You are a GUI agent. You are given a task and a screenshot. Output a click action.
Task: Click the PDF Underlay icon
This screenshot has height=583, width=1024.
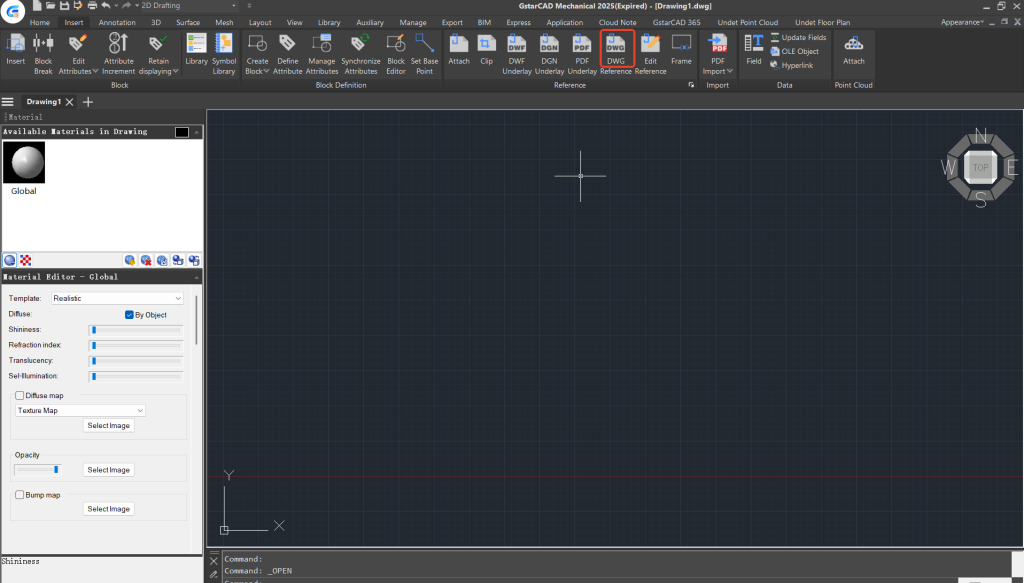pyautogui.click(x=582, y=54)
